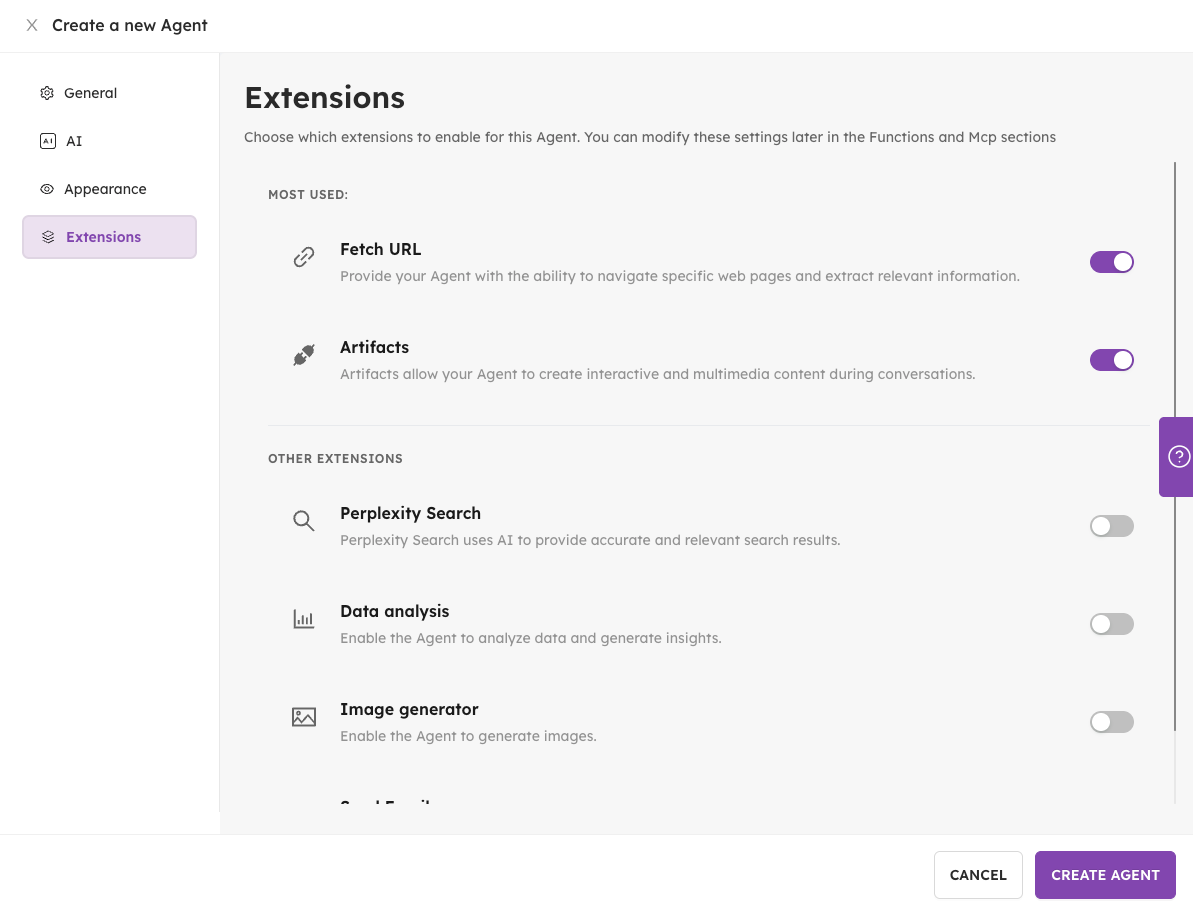Screen dimensions: 1193x907
Task: Turn off the Artifacts toggle
Action: pyautogui.click(x=1111, y=360)
